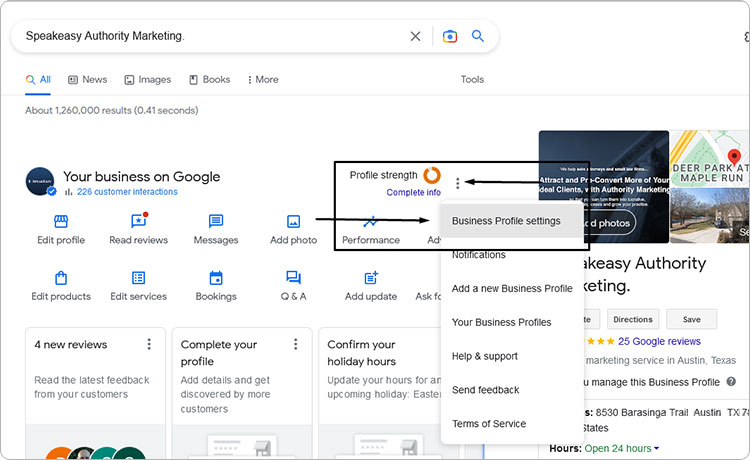750x460 pixels.
Task: Click the business logo avatar
Action: click(40, 181)
